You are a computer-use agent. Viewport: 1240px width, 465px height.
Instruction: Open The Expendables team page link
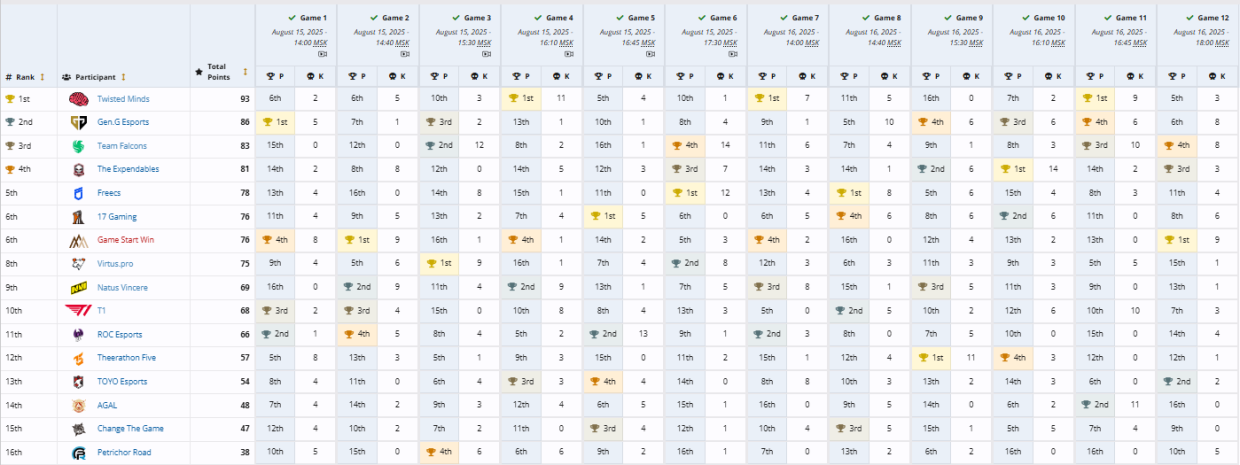(128, 170)
